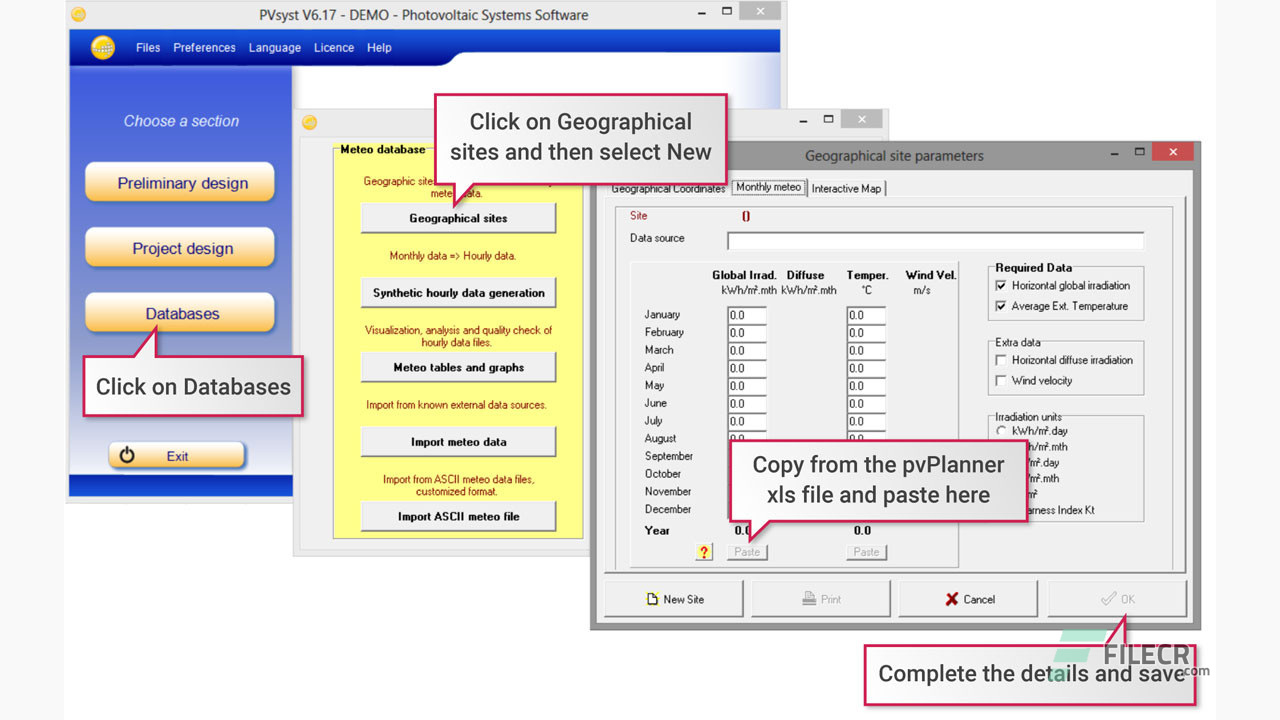Viewport: 1280px width, 720px height.
Task: Click Import meteo data button
Action: point(458,442)
